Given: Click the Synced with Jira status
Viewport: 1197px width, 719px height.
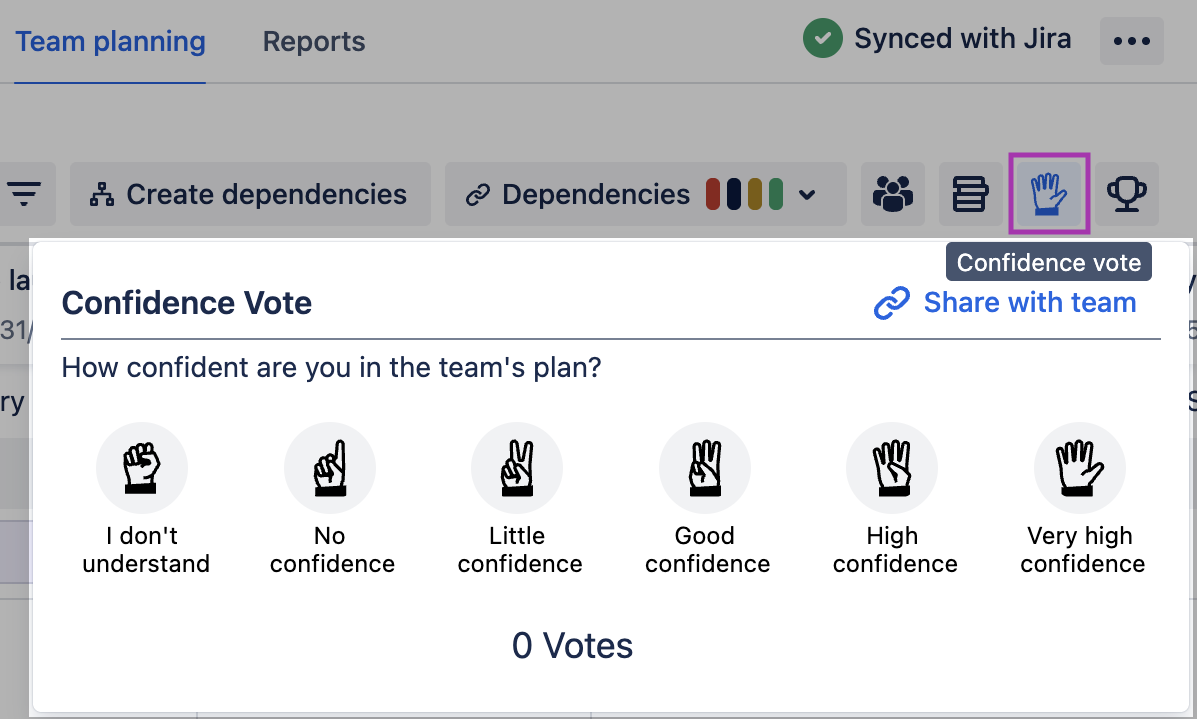Looking at the screenshot, I should pyautogui.click(x=938, y=40).
